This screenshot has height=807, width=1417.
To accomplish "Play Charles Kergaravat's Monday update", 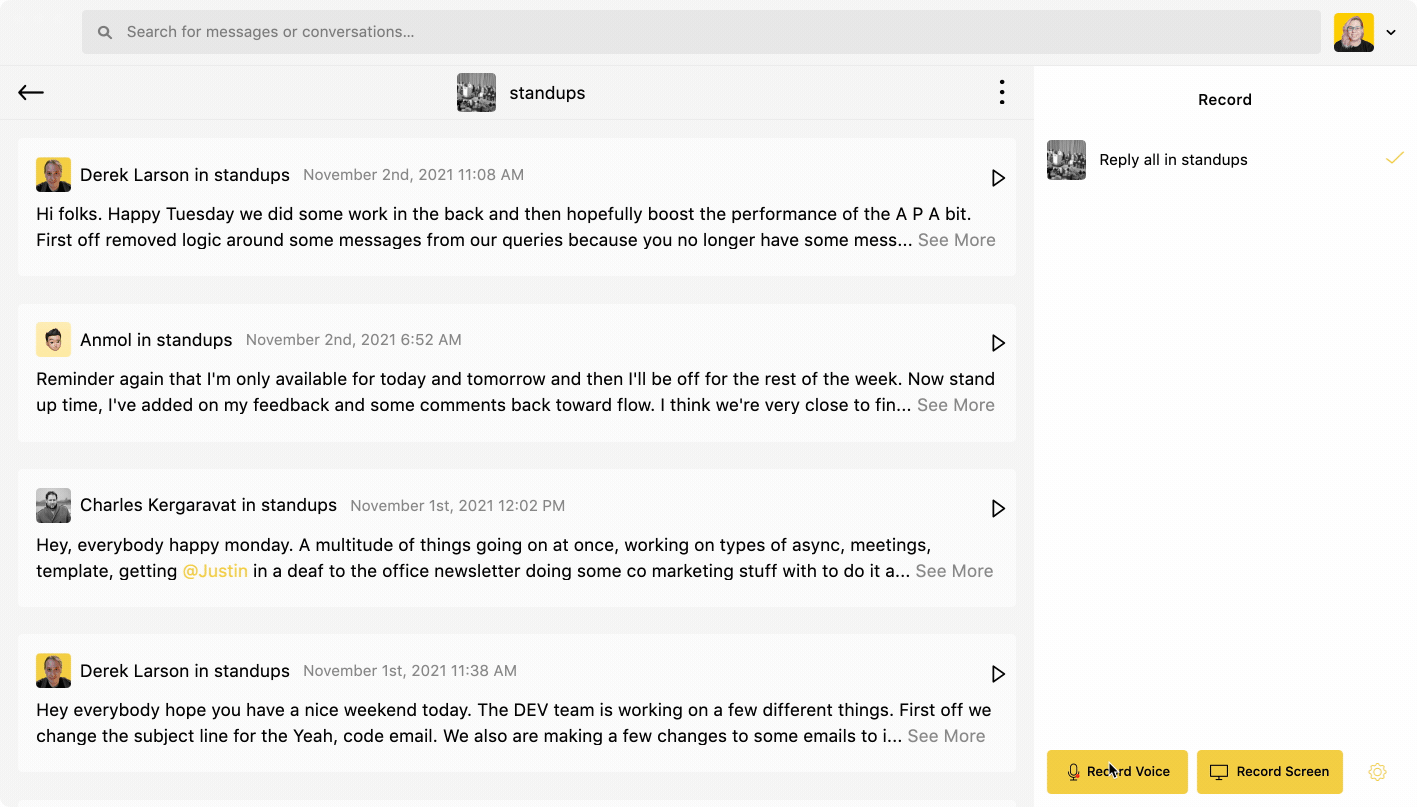I will pyautogui.click(x=996, y=508).
